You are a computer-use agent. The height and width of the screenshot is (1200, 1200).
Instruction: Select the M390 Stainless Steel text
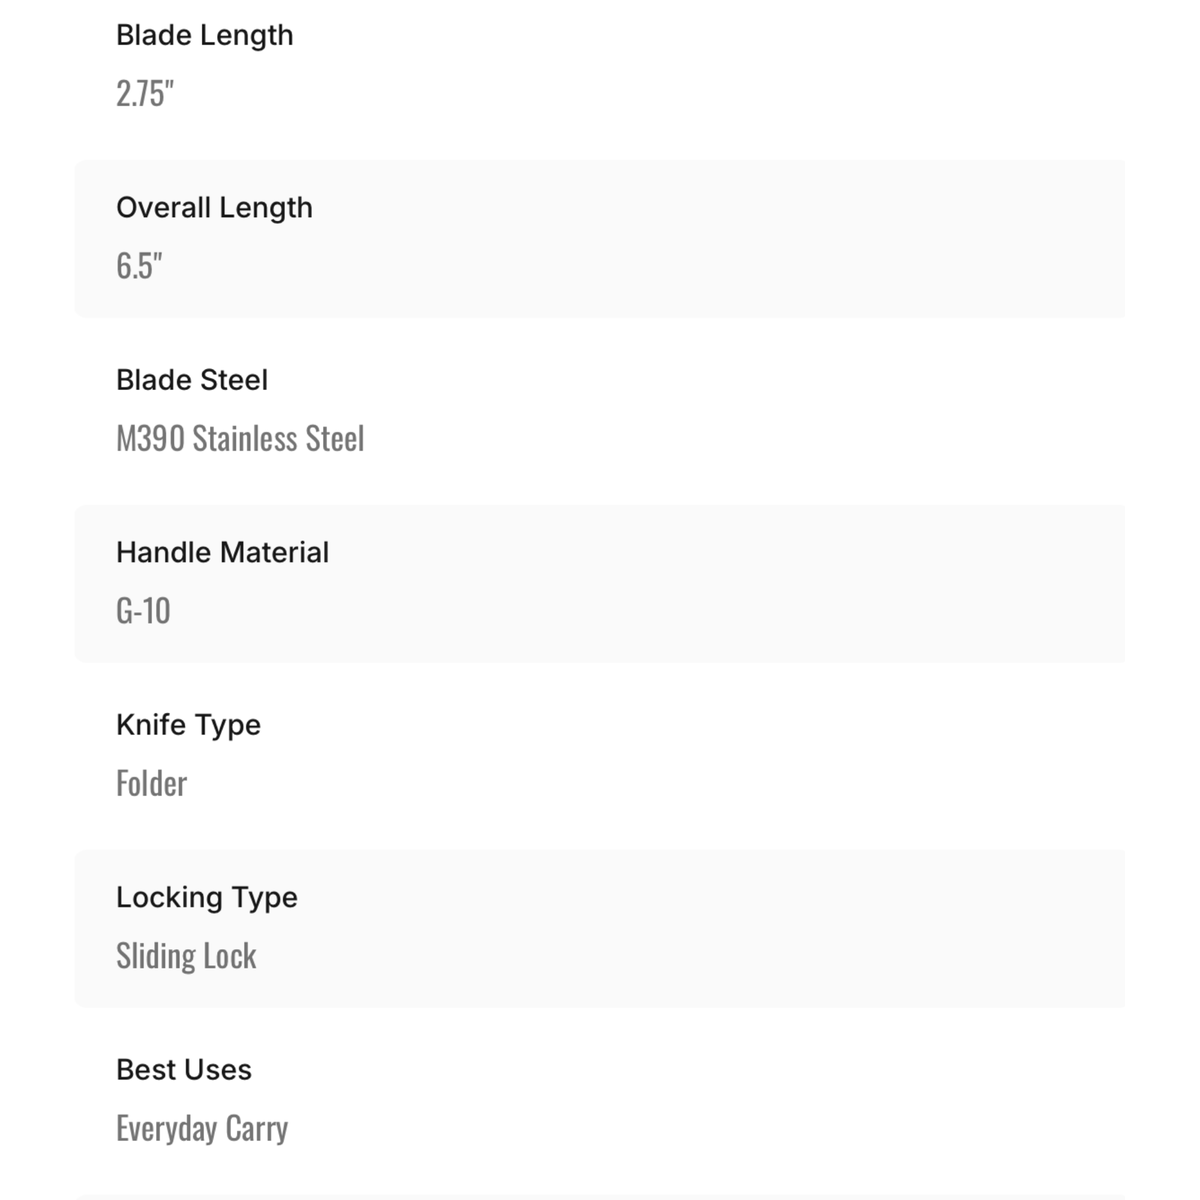point(240,438)
